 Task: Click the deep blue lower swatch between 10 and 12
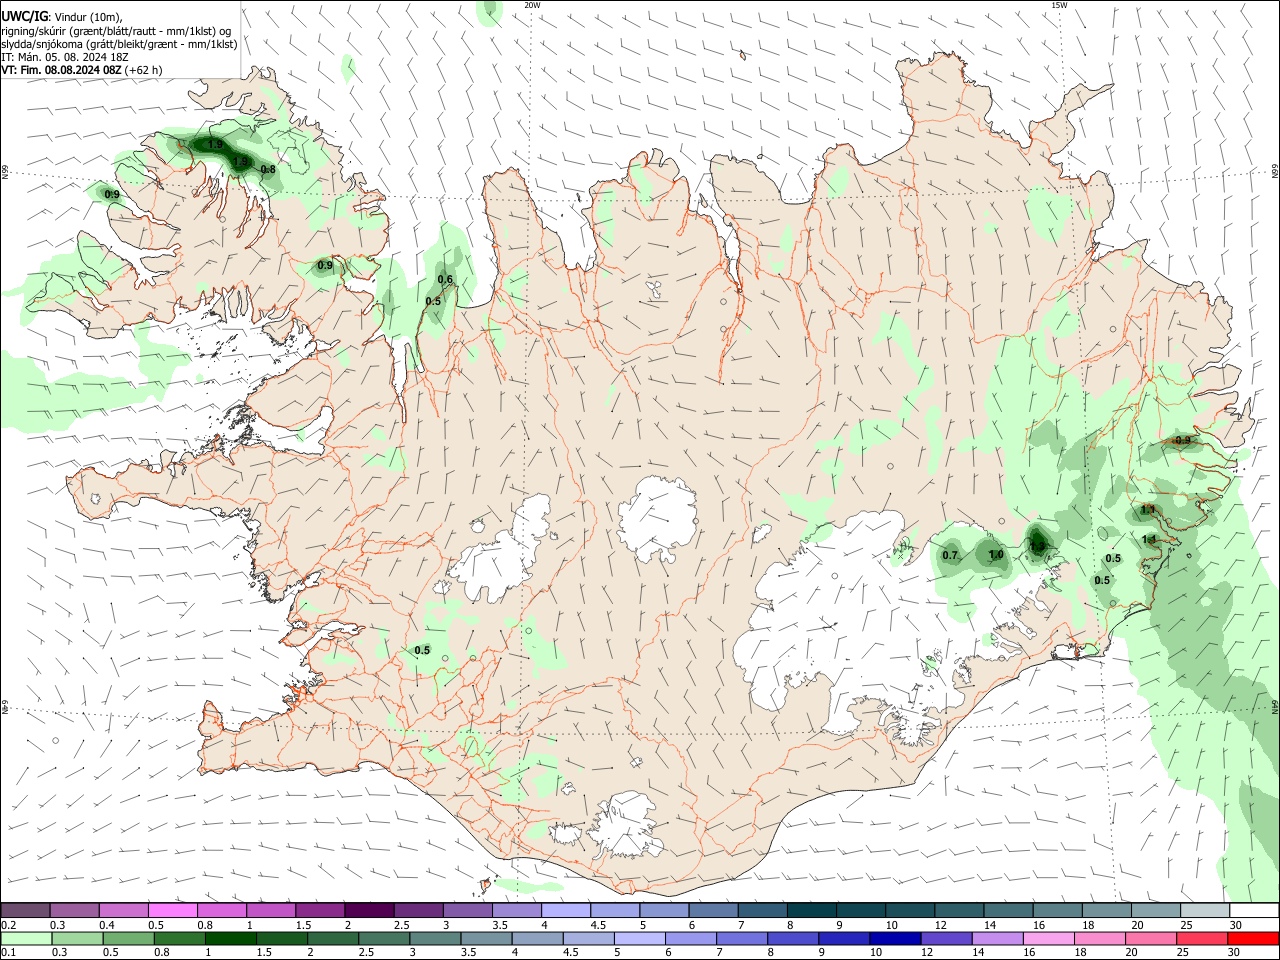point(895,938)
